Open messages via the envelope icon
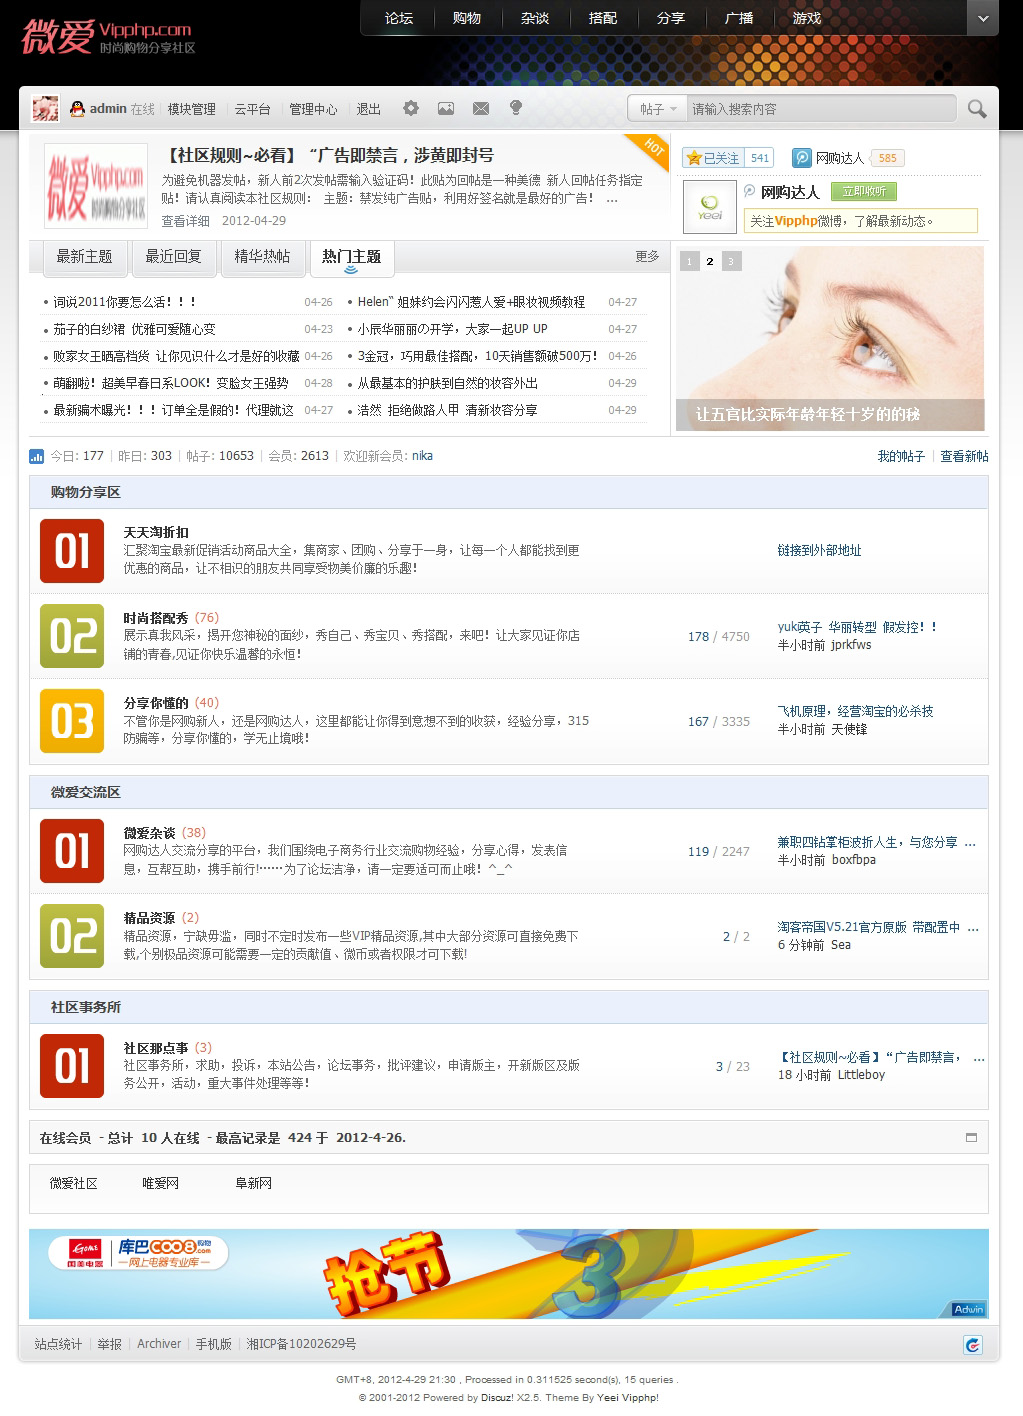The height and width of the screenshot is (1416, 1023). click(482, 108)
